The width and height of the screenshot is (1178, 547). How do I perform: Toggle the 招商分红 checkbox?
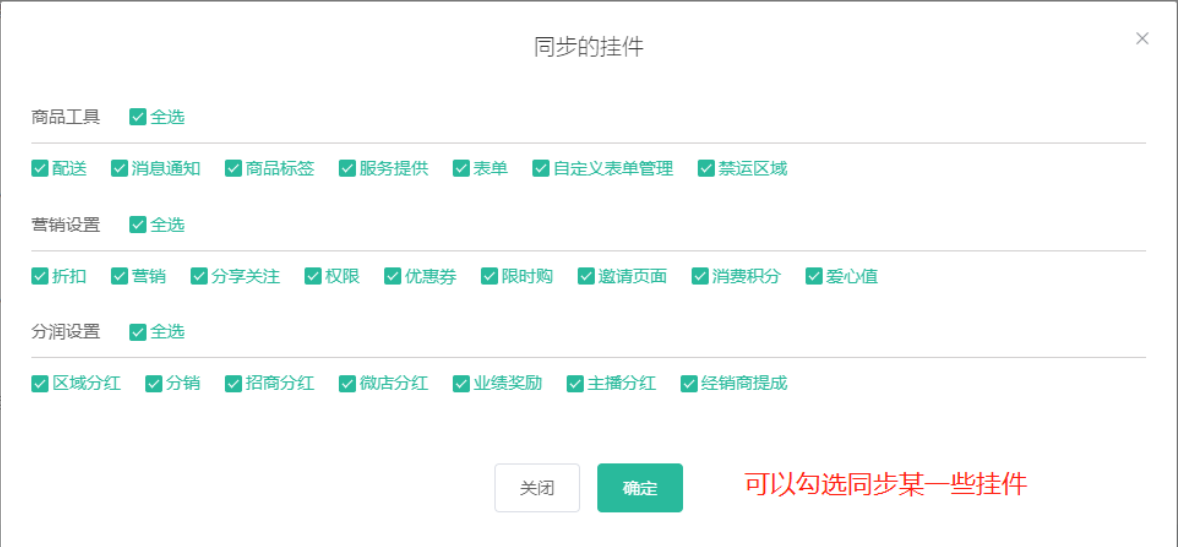(234, 383)
